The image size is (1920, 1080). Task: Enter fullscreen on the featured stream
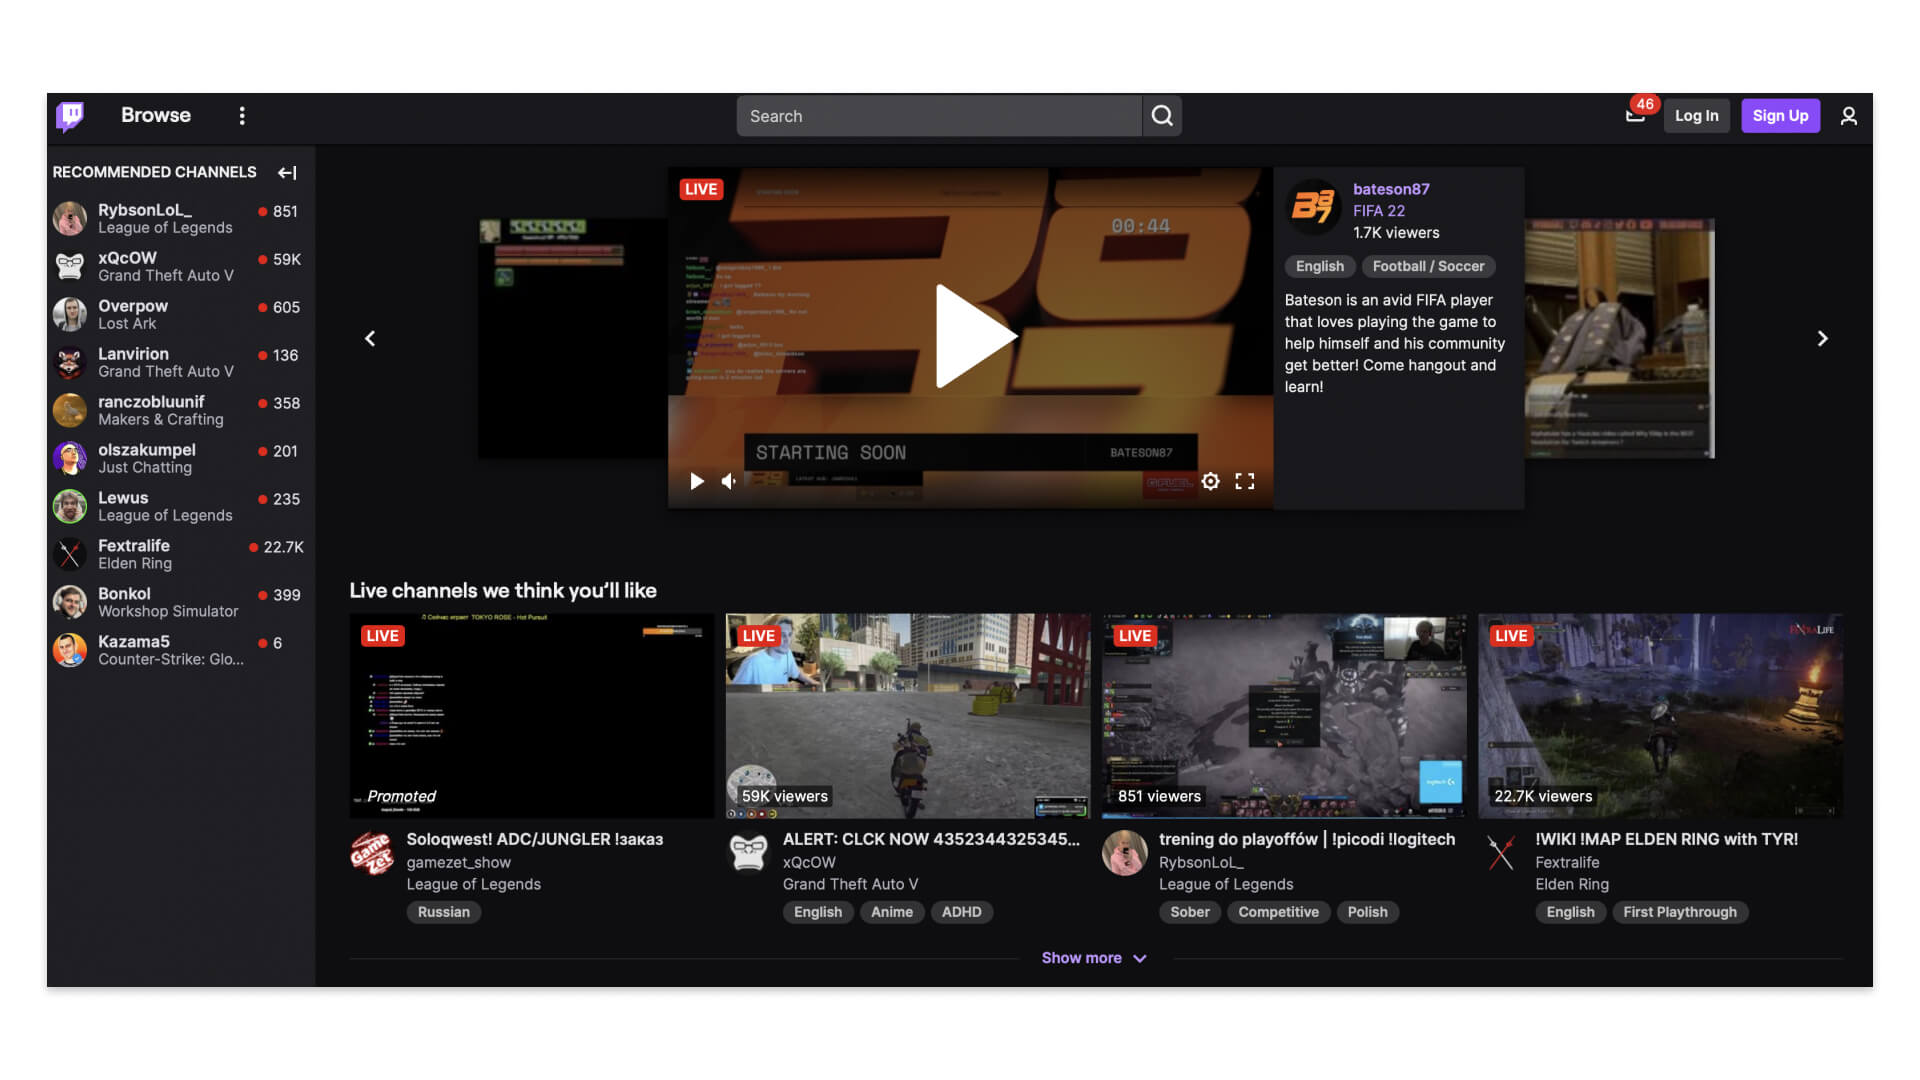1245,482
